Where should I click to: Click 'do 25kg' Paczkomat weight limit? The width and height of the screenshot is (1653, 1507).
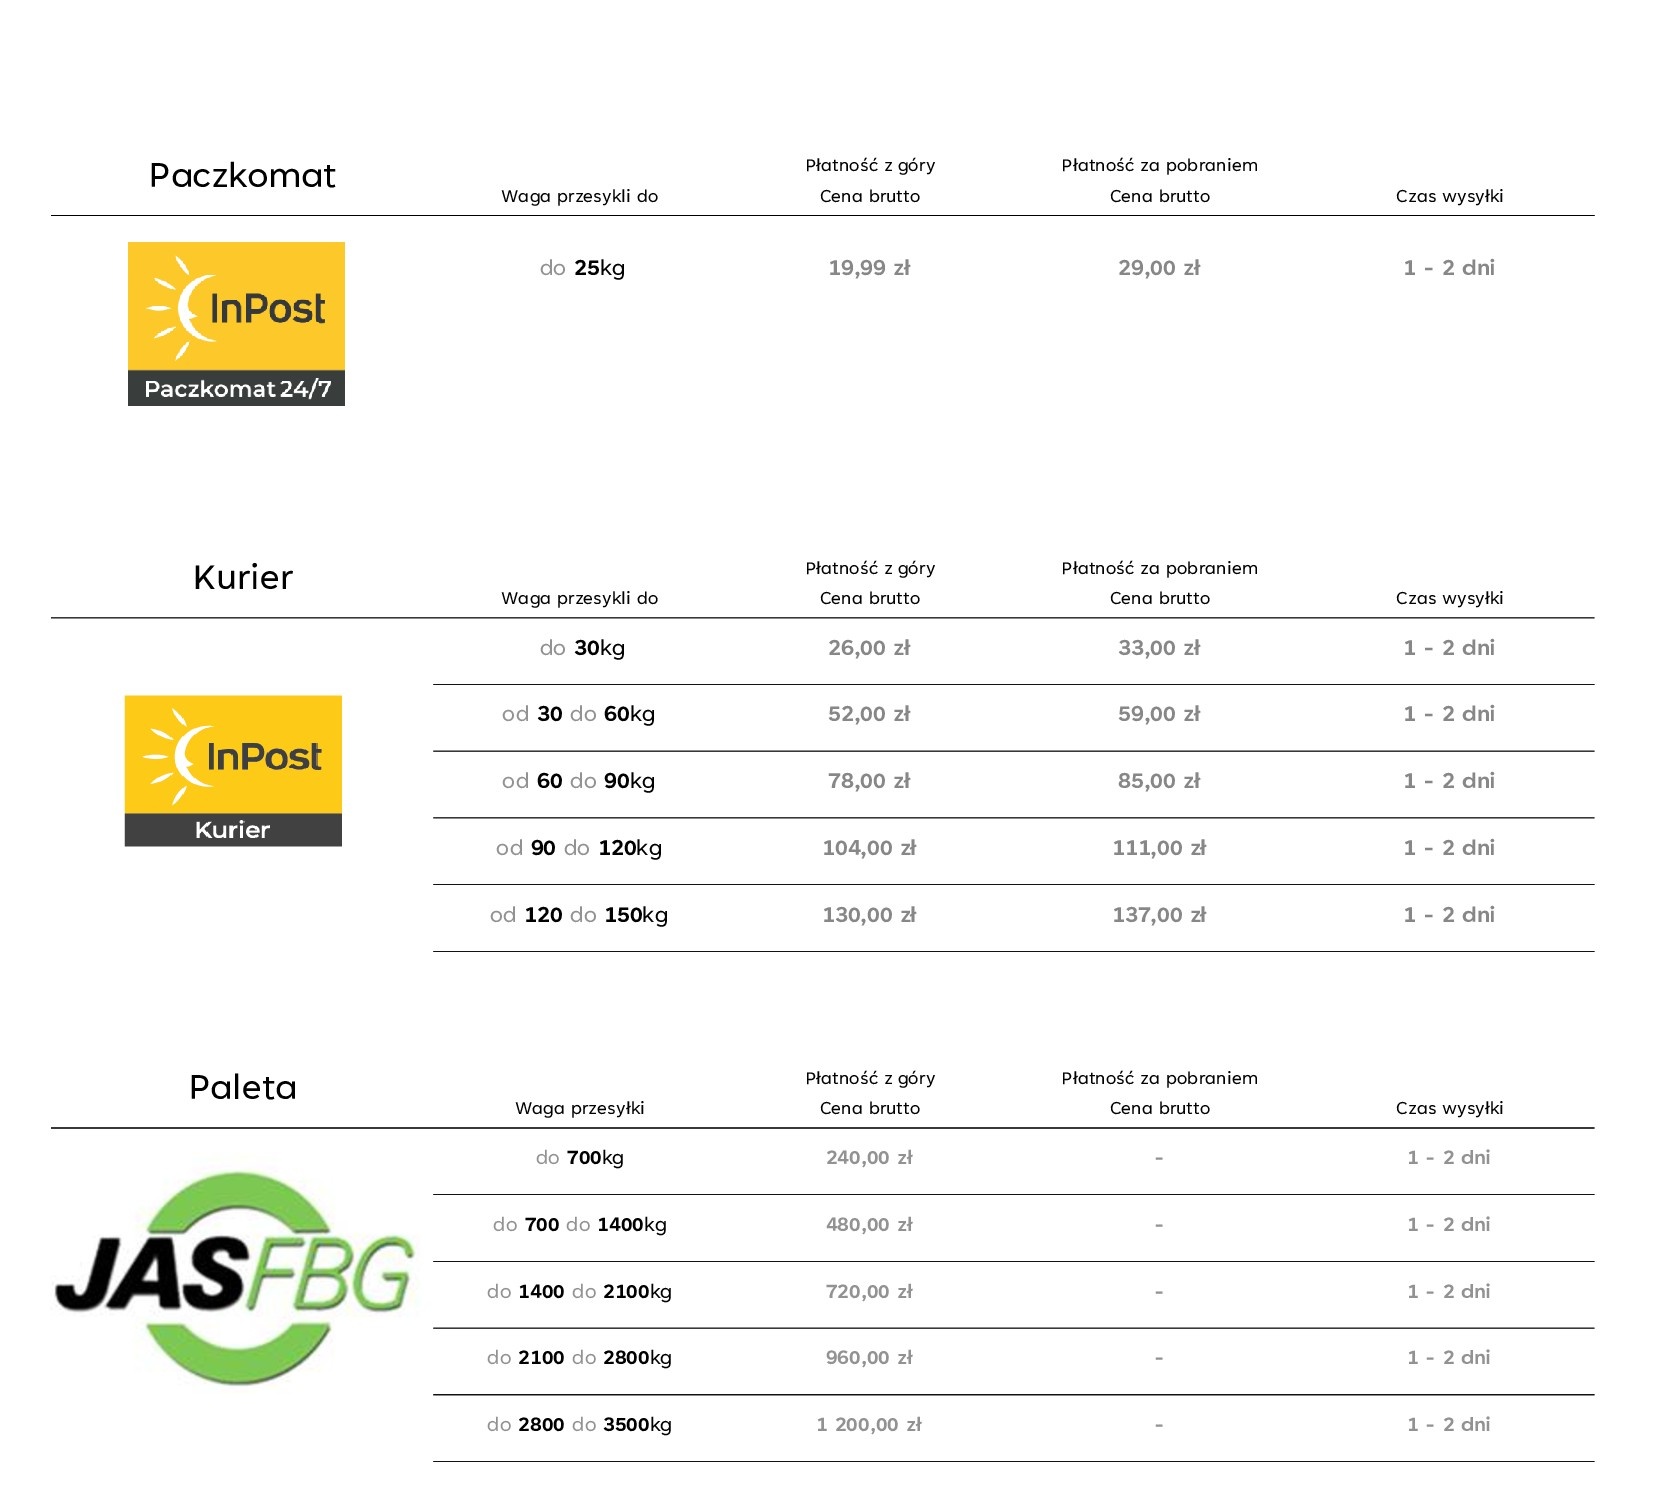(x=581, y=268)
